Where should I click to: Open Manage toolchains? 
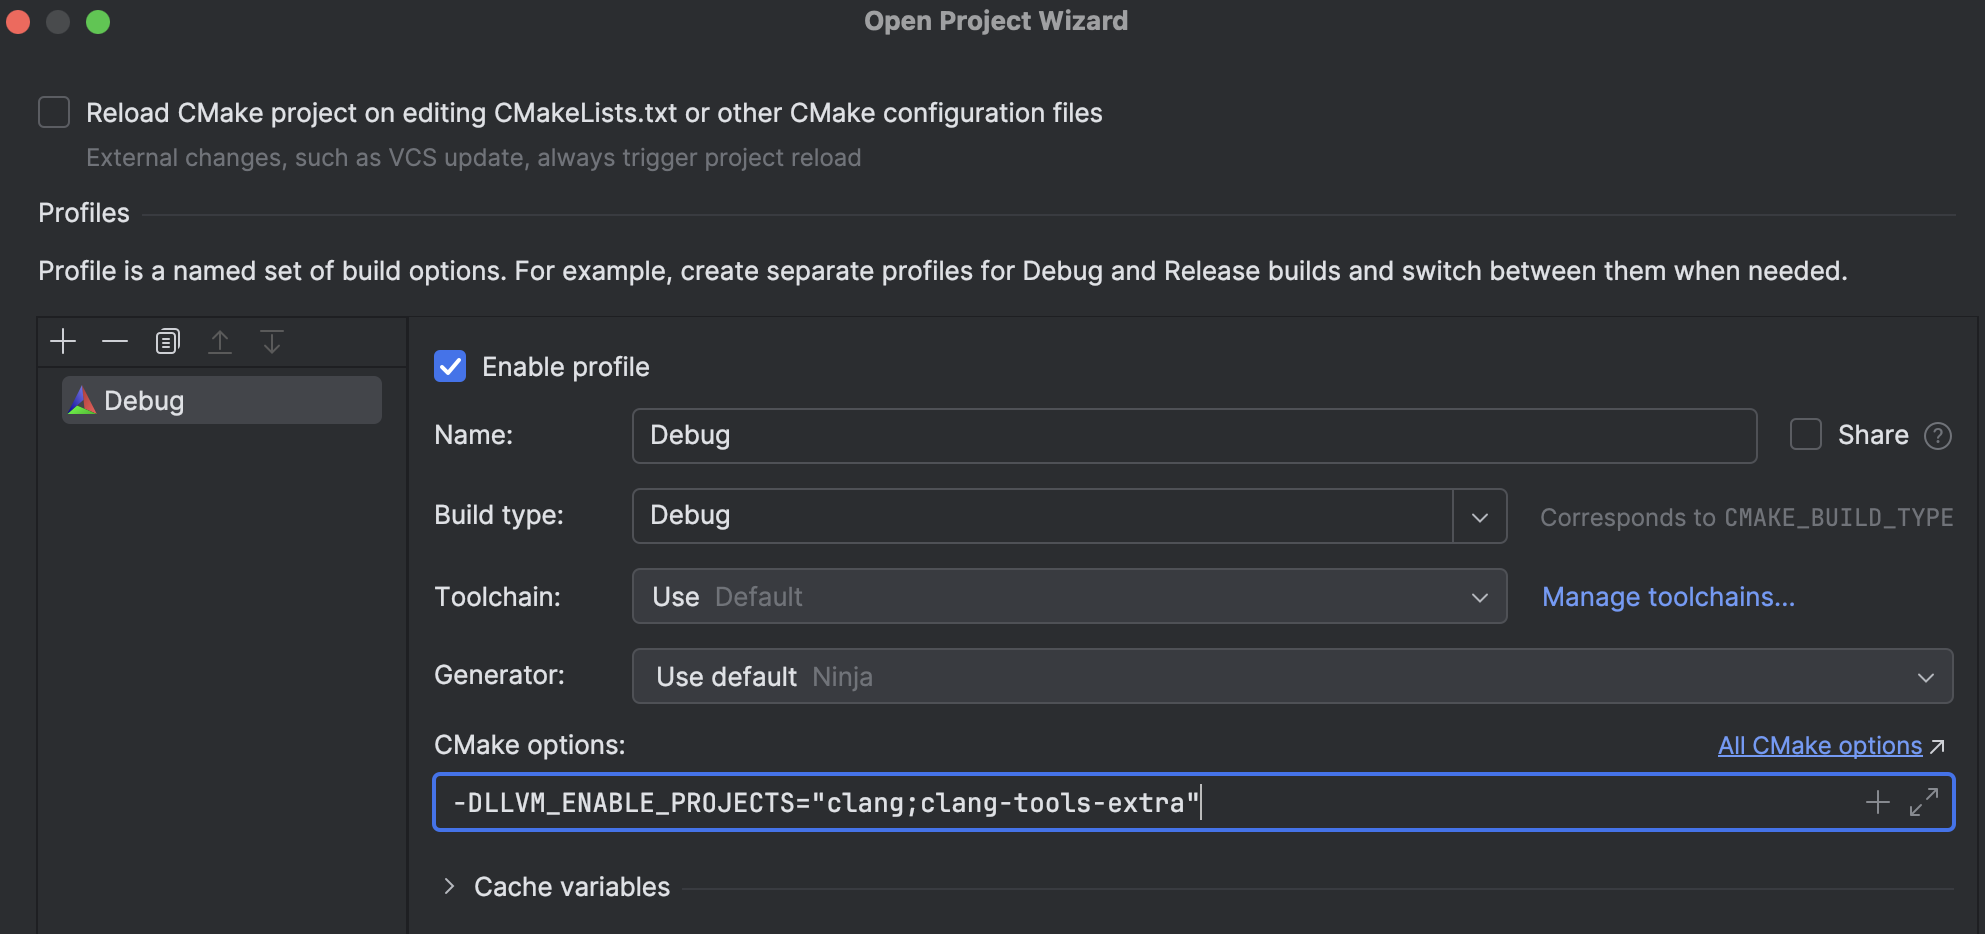click(x=1668, y=596)
